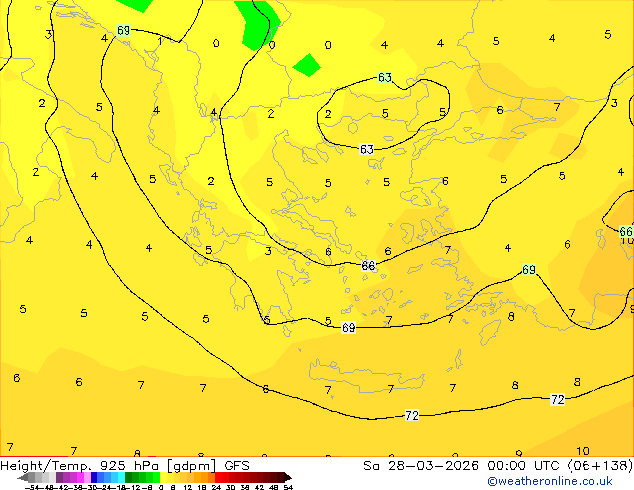Viewport: 634px width, 490px height.
Task: Click the dark arrow tip at legend value 54
Action: (288, 477)
